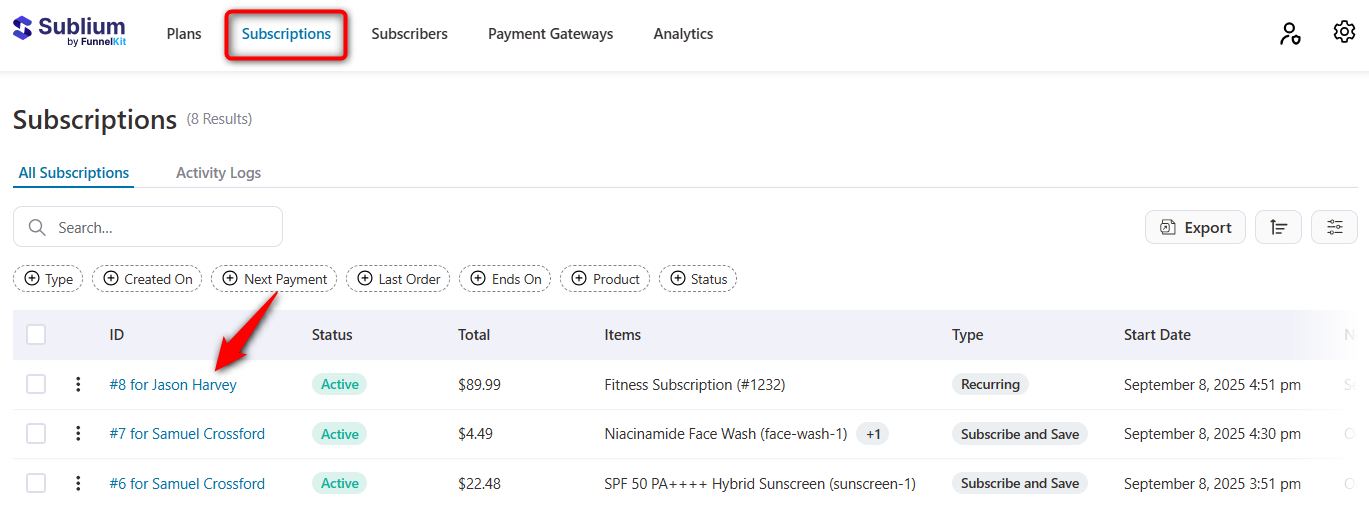Click the sort order icon button

(x=1278, y=227)
